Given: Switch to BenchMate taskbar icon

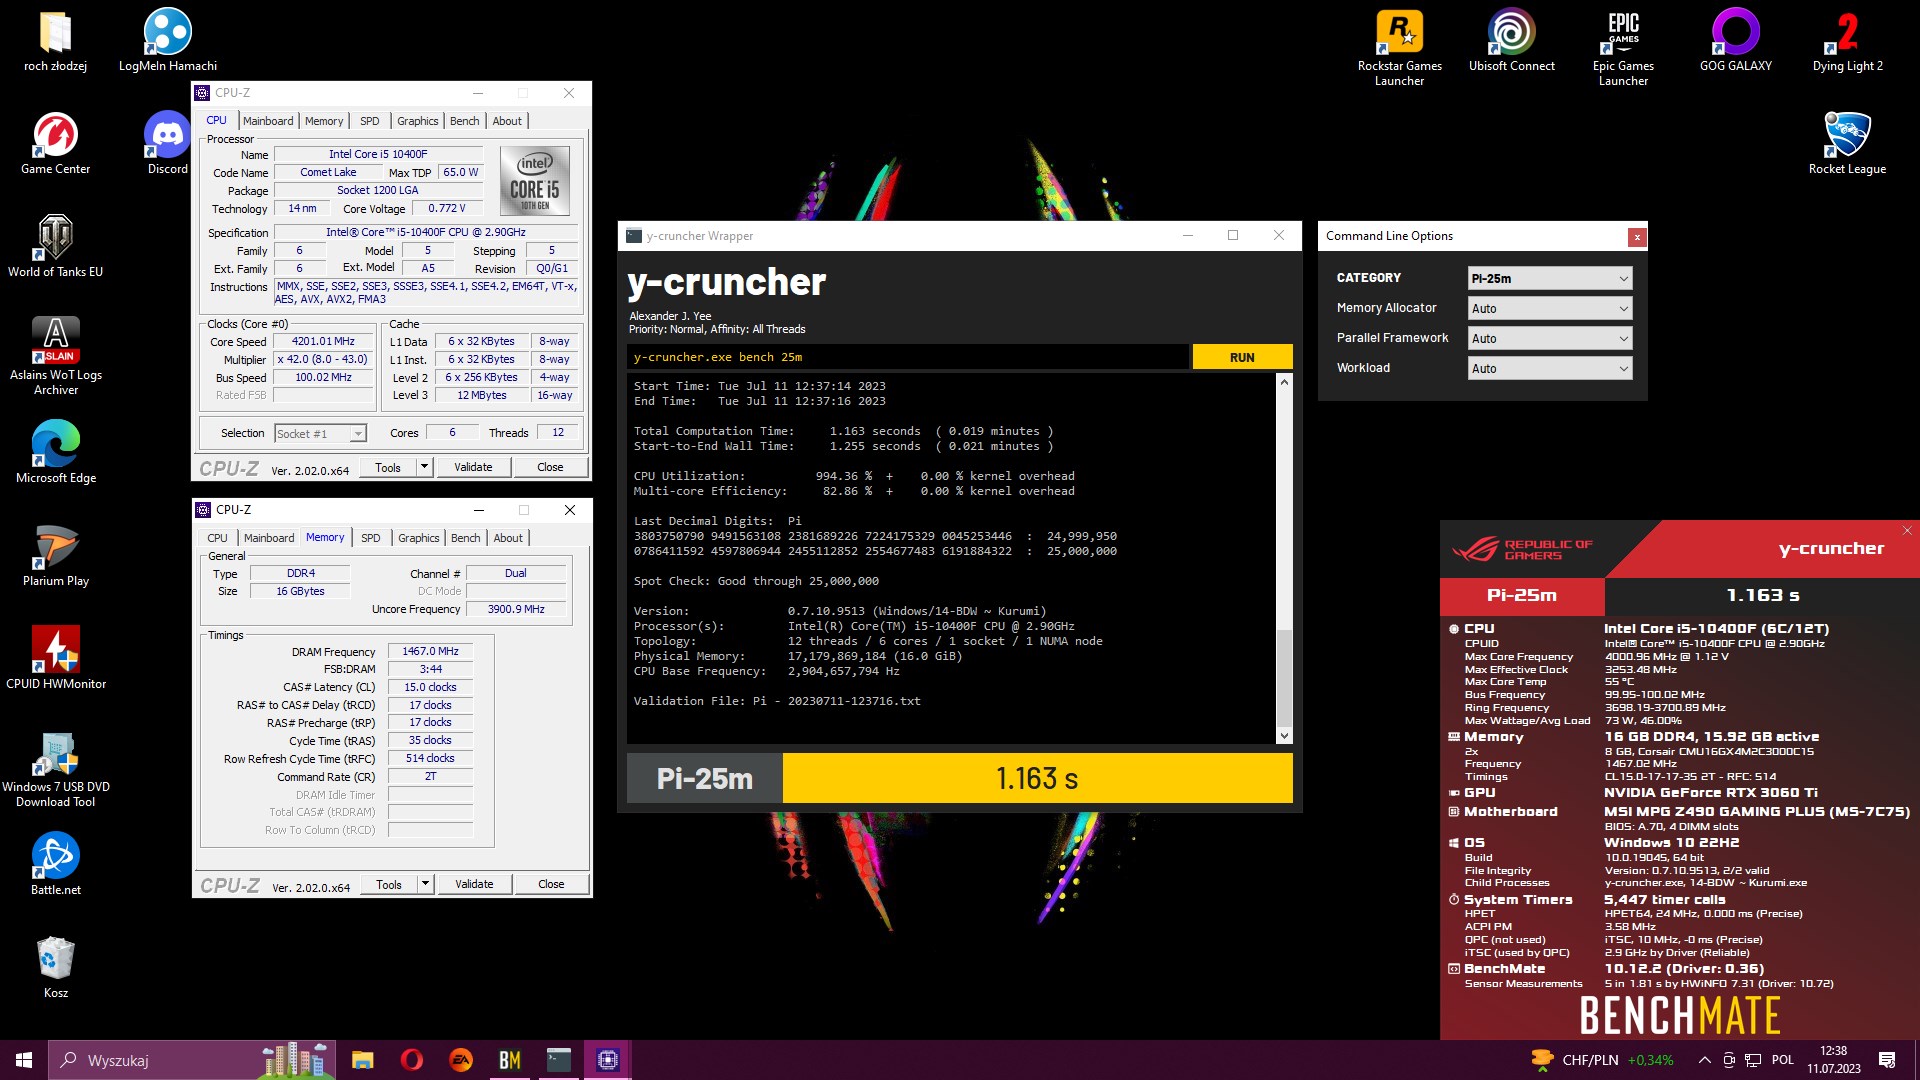Looking at the screenshot, I should click(509, 1060).
